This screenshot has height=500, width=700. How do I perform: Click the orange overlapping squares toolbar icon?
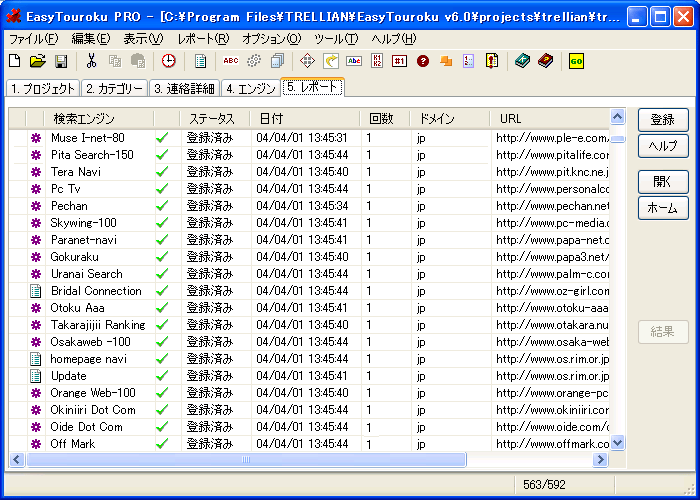(x=446, y=61)
